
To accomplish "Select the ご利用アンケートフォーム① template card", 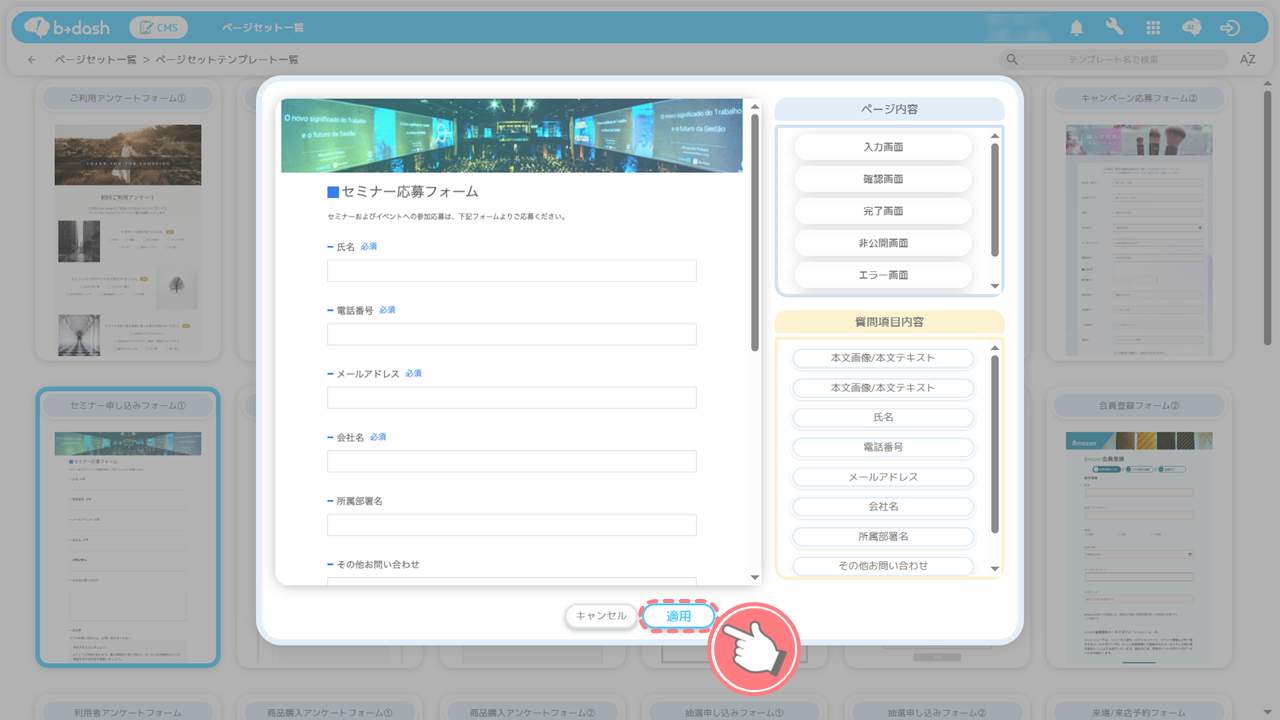I will point(128,222).
